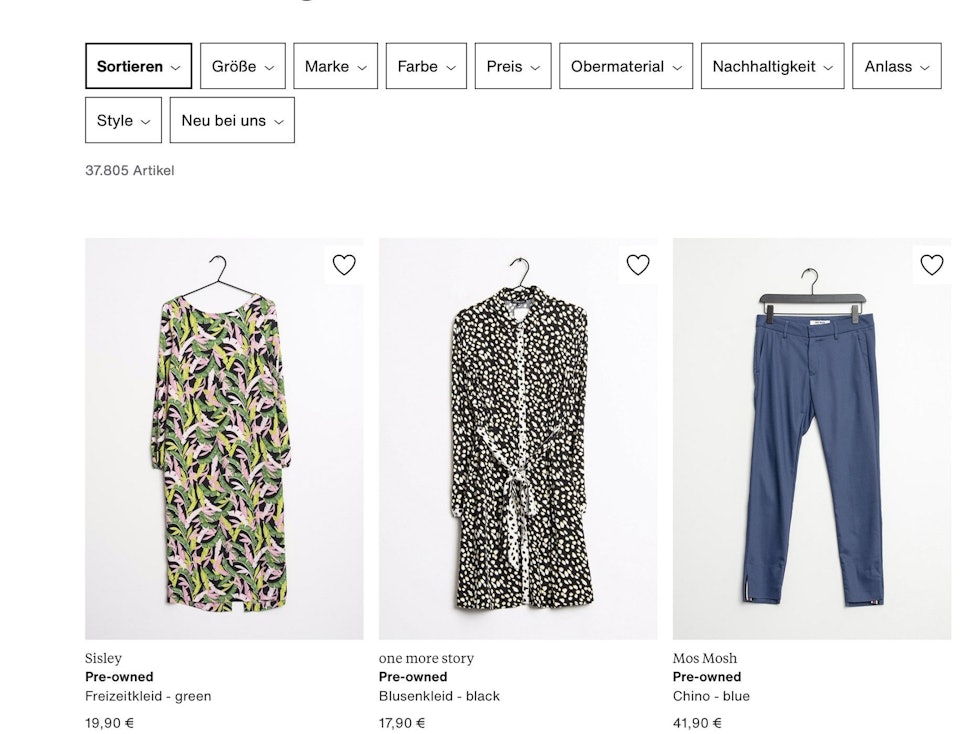Open the Style filter dropdown
979x734 pixels.
122,120
